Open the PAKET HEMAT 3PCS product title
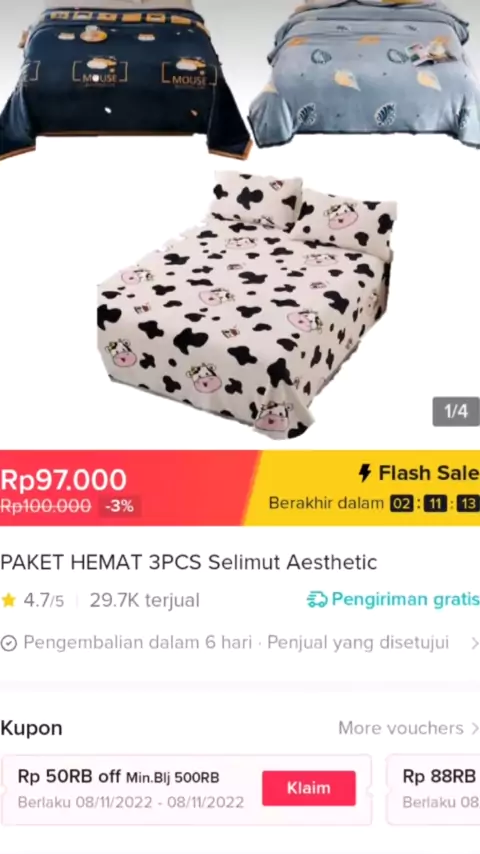Image resolution: width=480 pixels, height=854 pixels. click(x=189, y=562)
